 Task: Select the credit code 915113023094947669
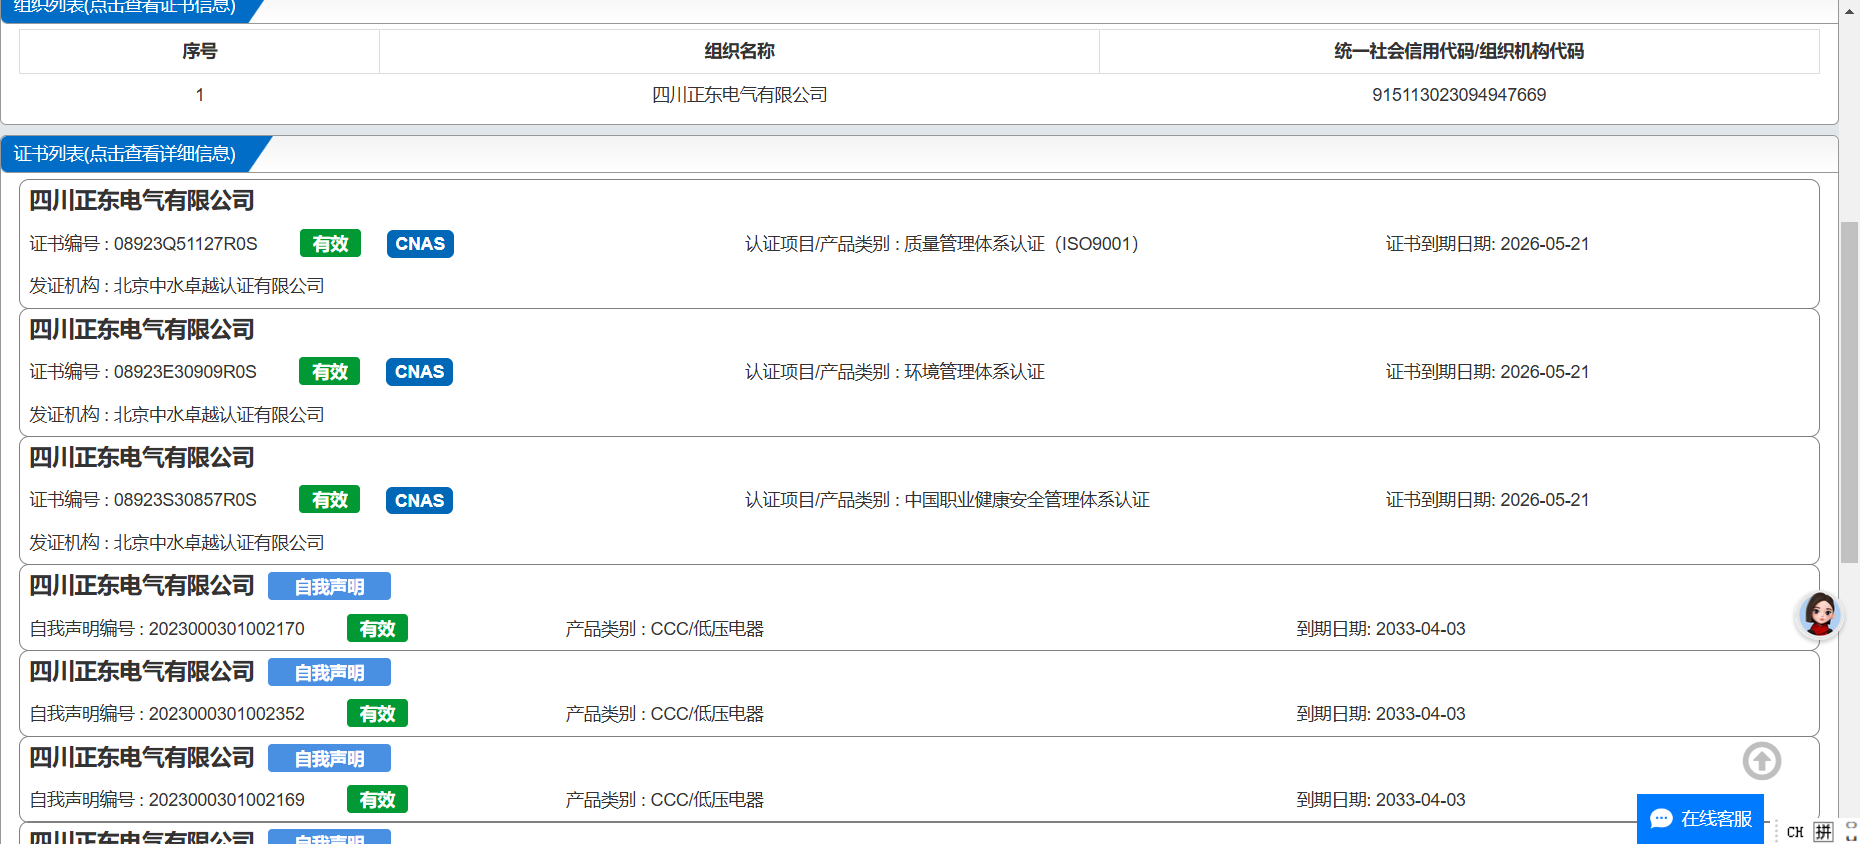point(1459,95)
